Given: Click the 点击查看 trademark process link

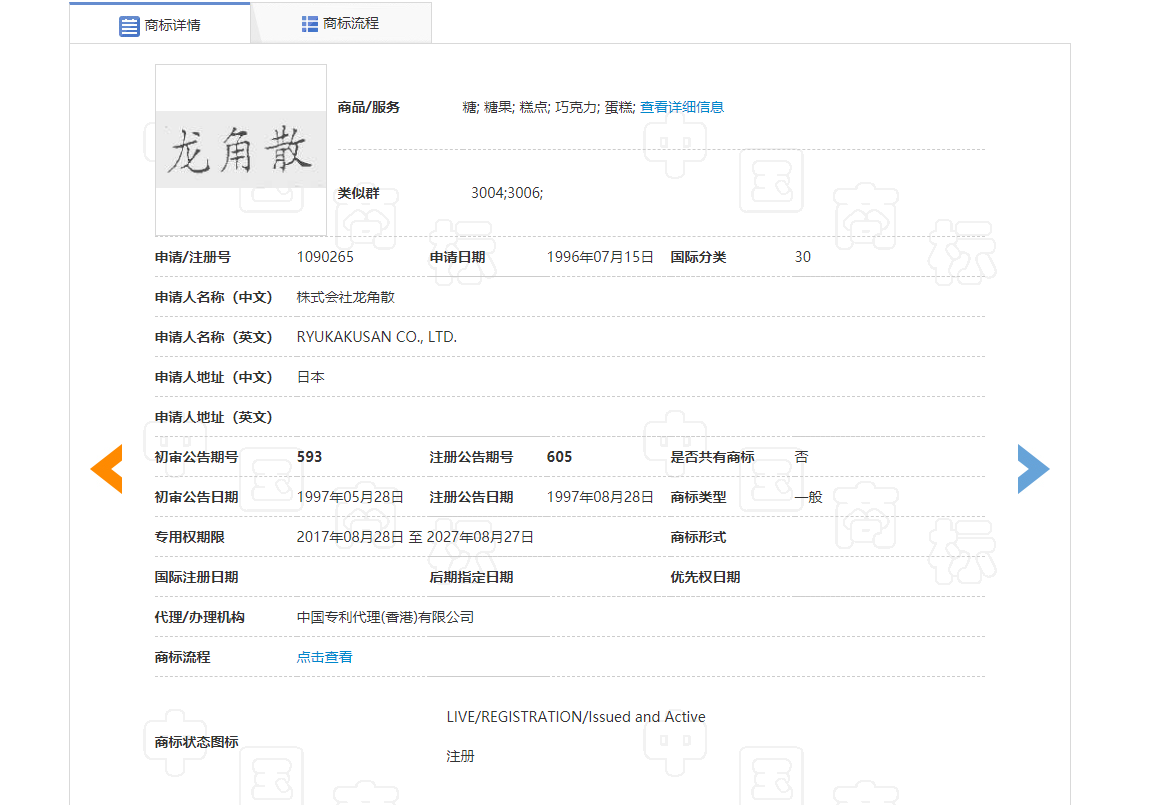Looking at the screenshot, I should [325, 657].
